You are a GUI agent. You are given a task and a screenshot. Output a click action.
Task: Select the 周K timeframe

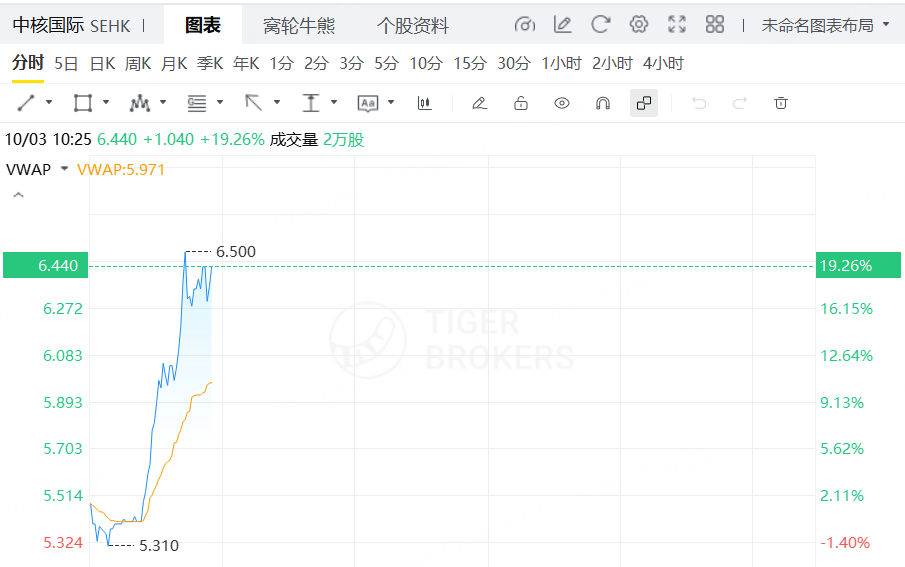tap(138, 63)
